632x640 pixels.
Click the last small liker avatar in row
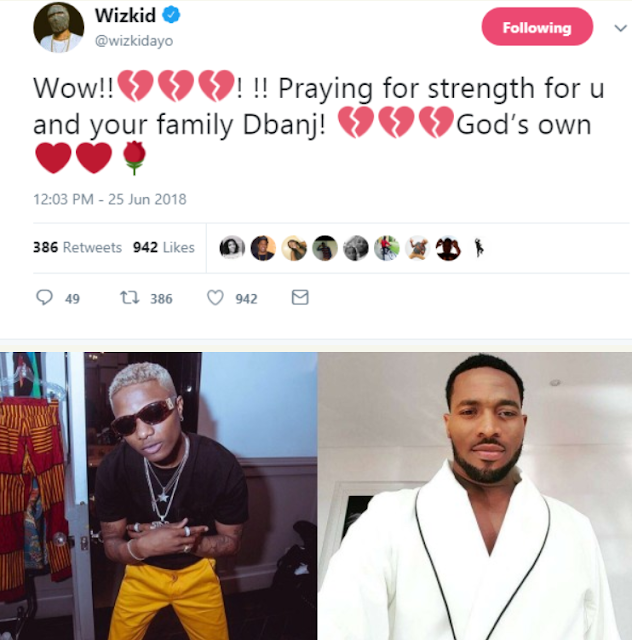coord(479,248)
